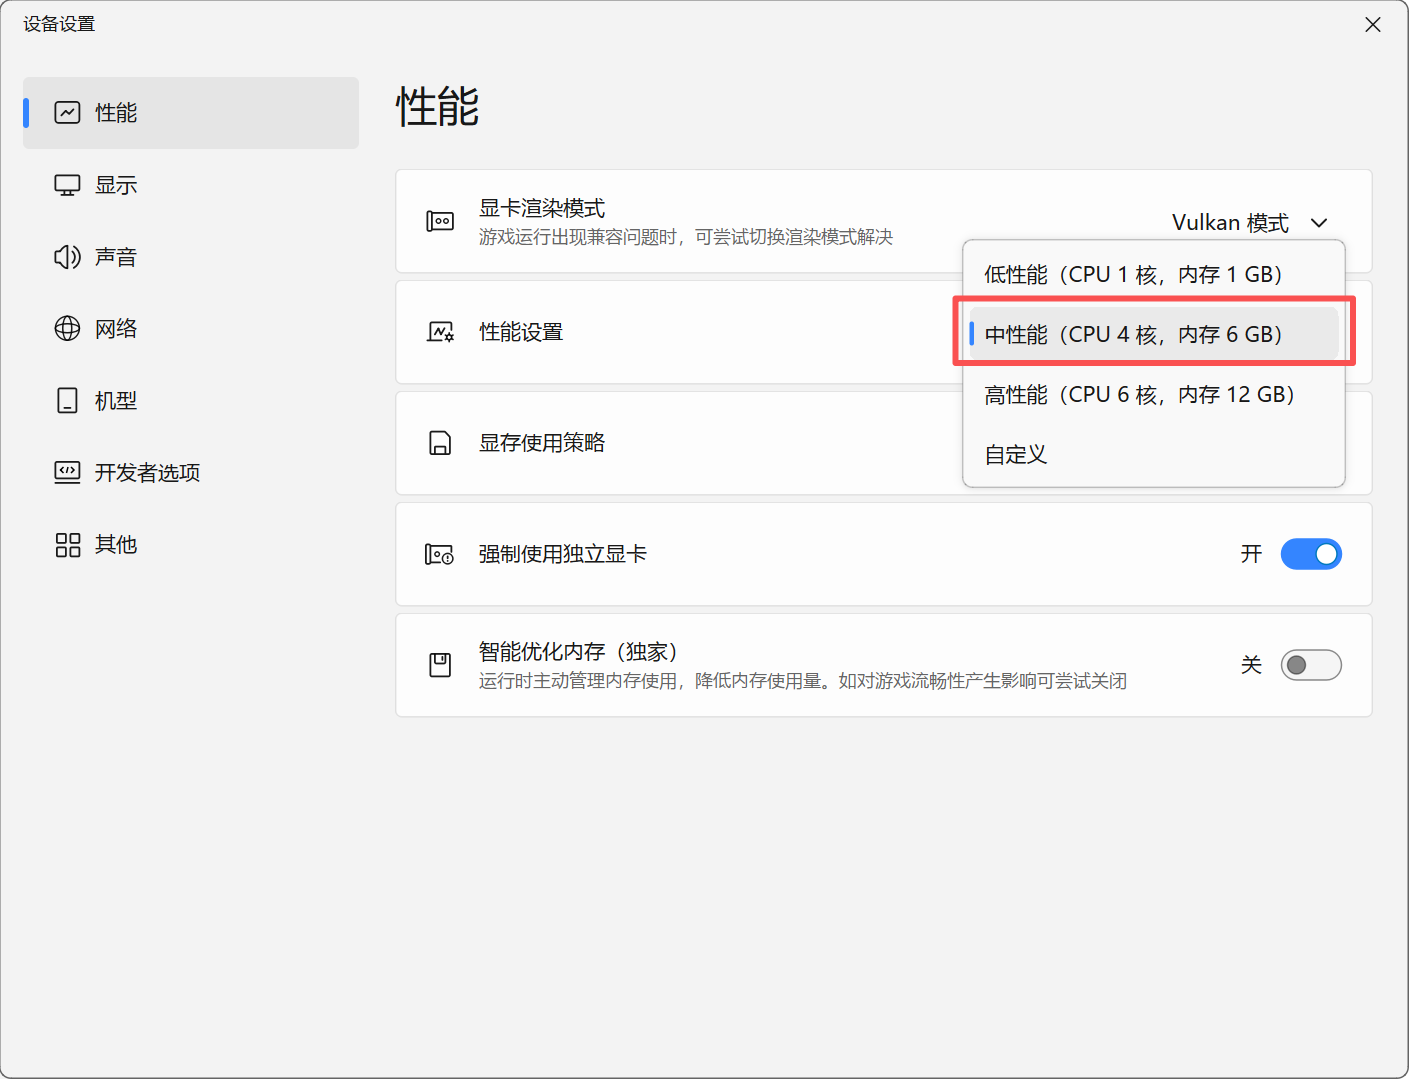Image resolution: width=1409 pixels, height=1079 pixels.
Task: Click the 显存使用策略 row label
Action: [x=542, y=443]
